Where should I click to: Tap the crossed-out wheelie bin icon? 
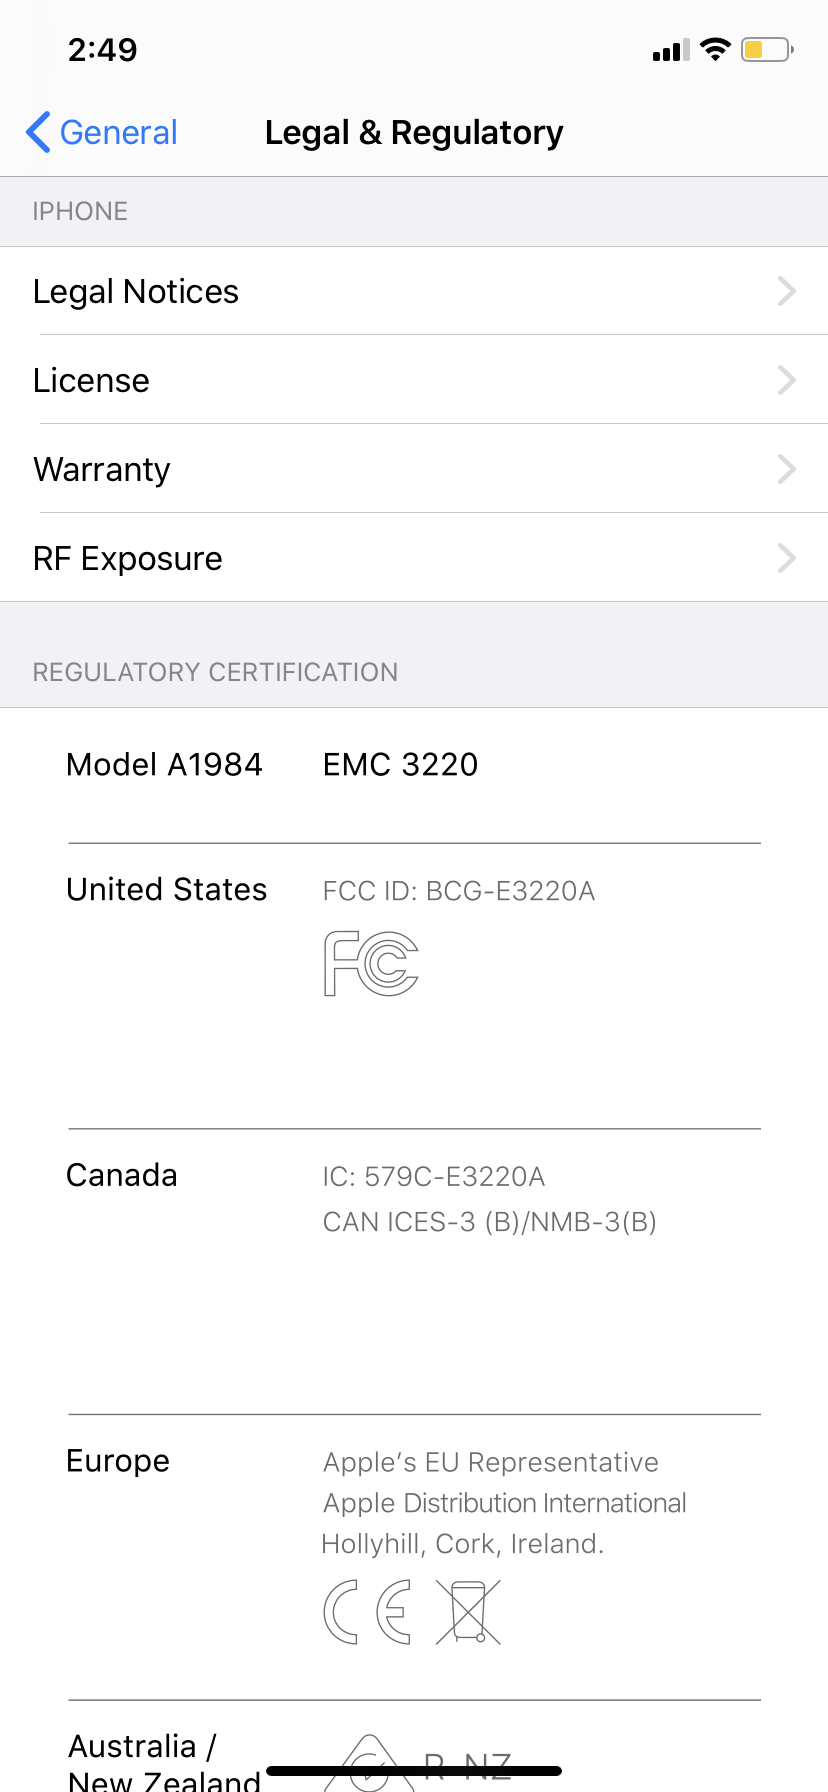pos(468,1612)
